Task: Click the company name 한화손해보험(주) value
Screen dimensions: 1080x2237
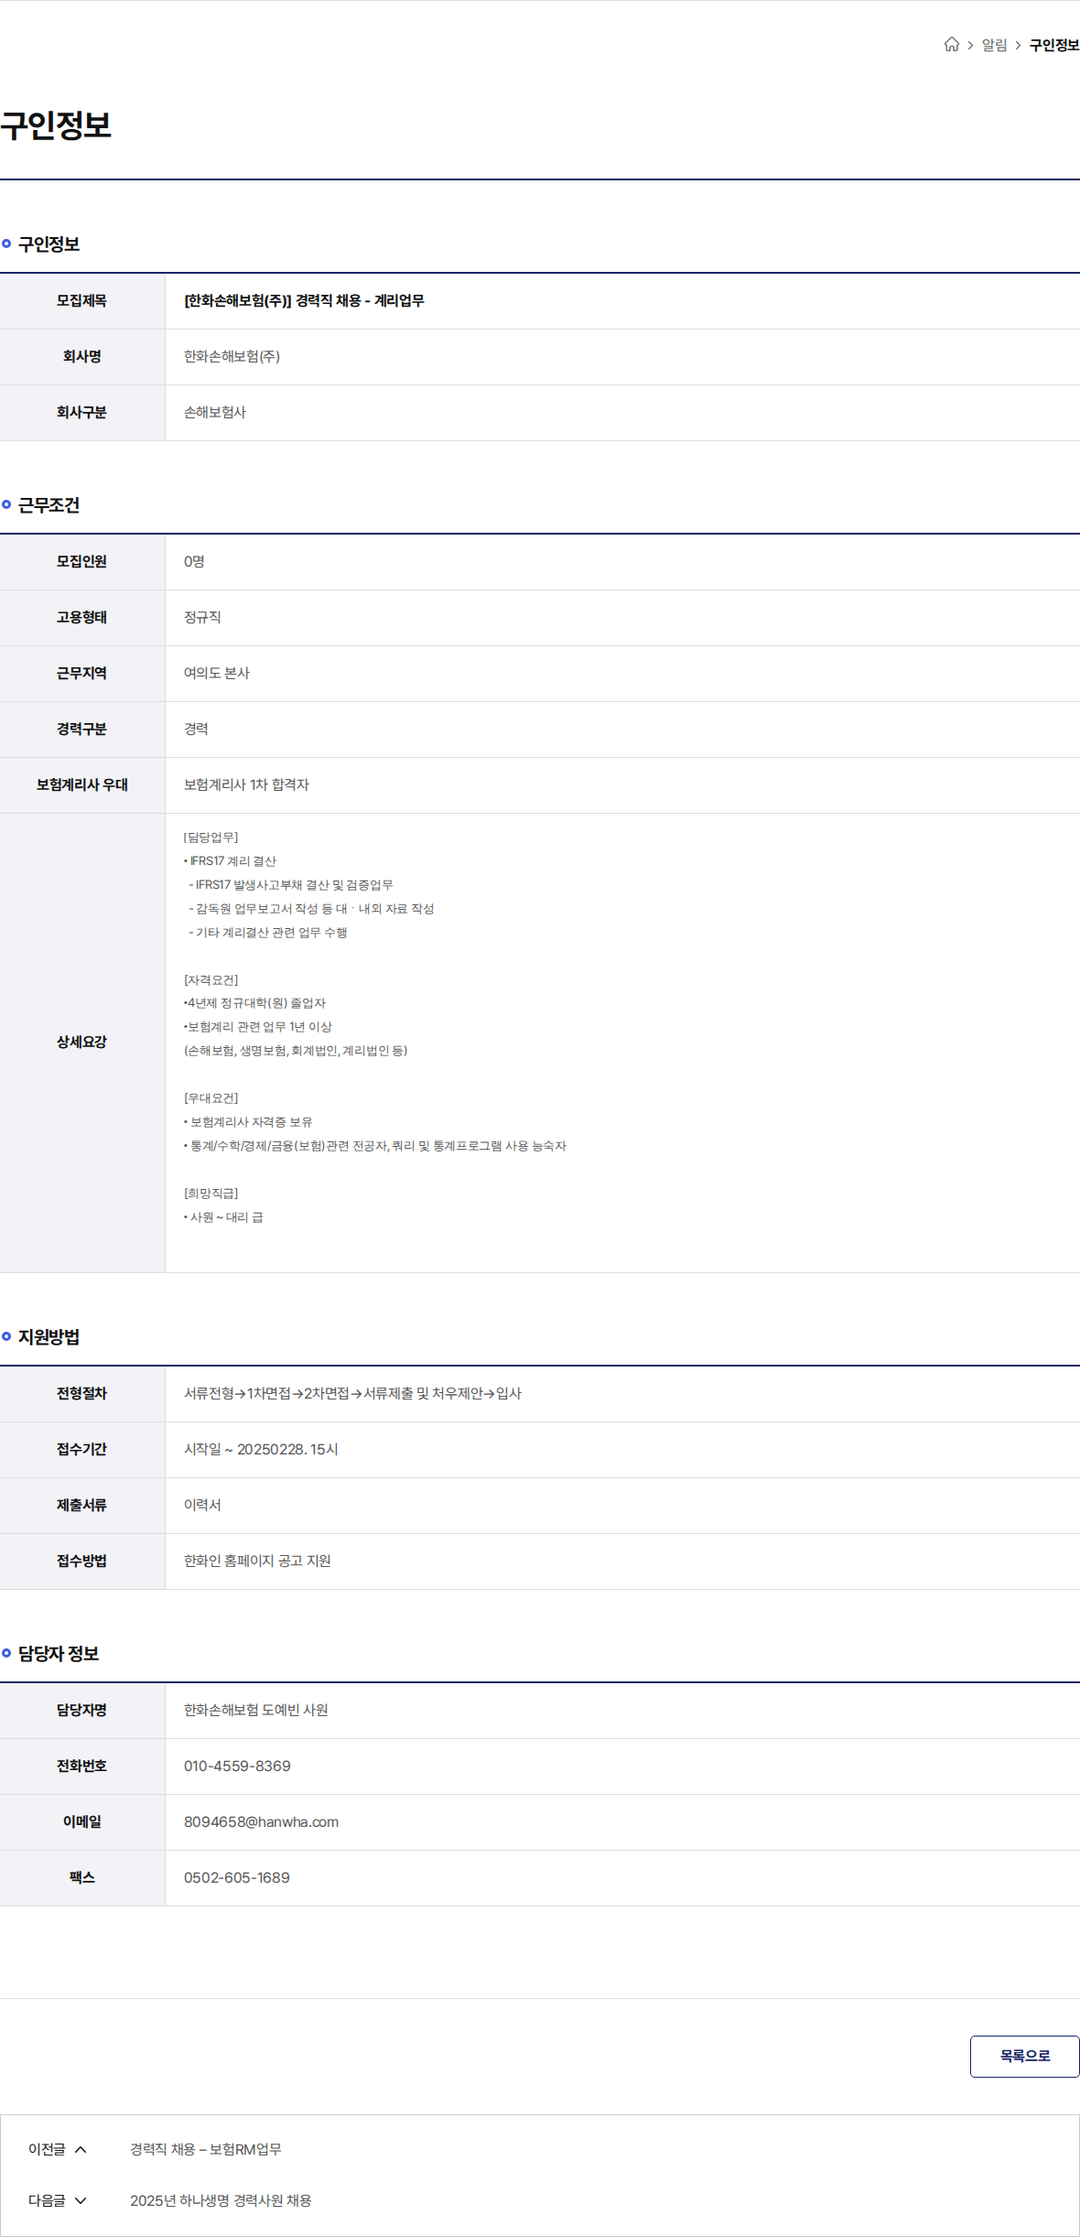Action: tap(232, 356)
